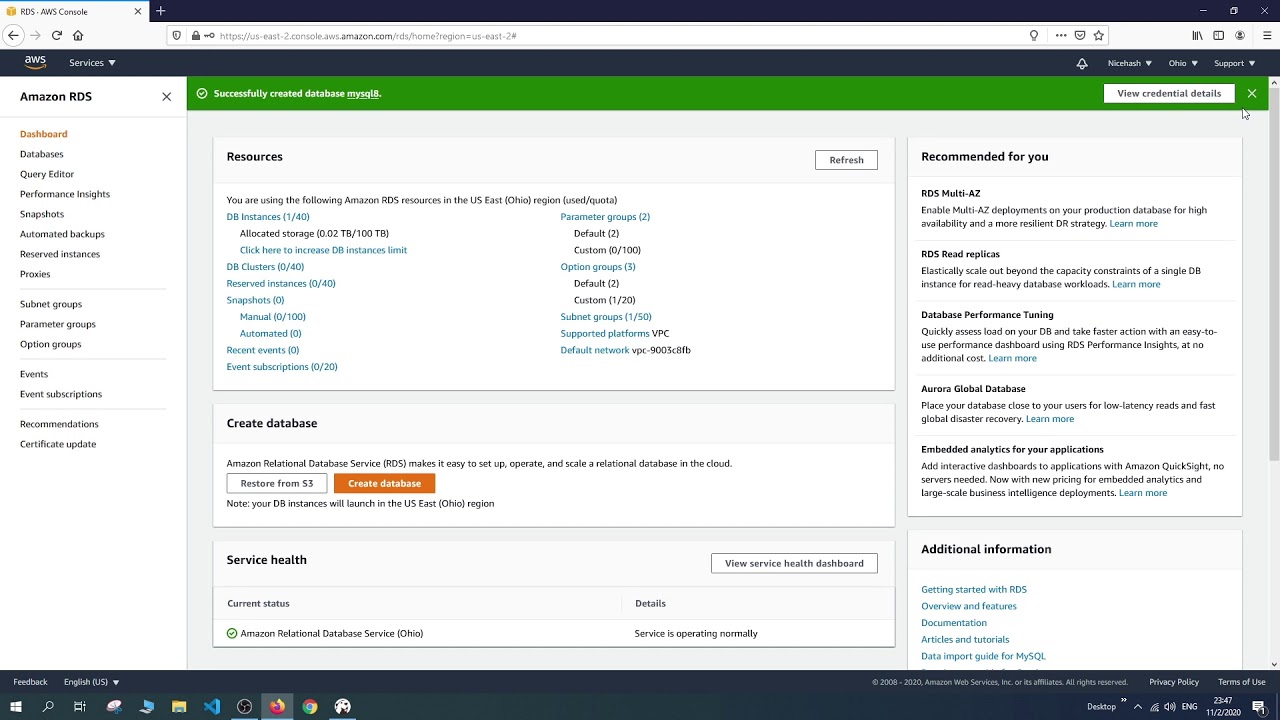Click the orange Create database button
This screenshot has height=720, width=1280.
[x=384, y=483]
